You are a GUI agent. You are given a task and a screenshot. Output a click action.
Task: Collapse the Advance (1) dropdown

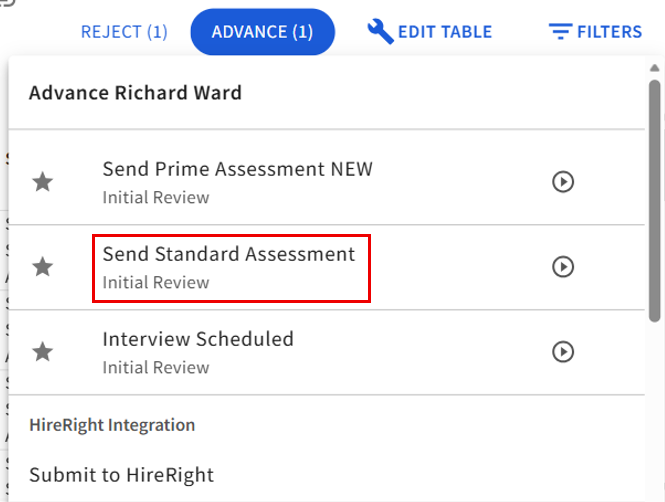click(262, 32)
